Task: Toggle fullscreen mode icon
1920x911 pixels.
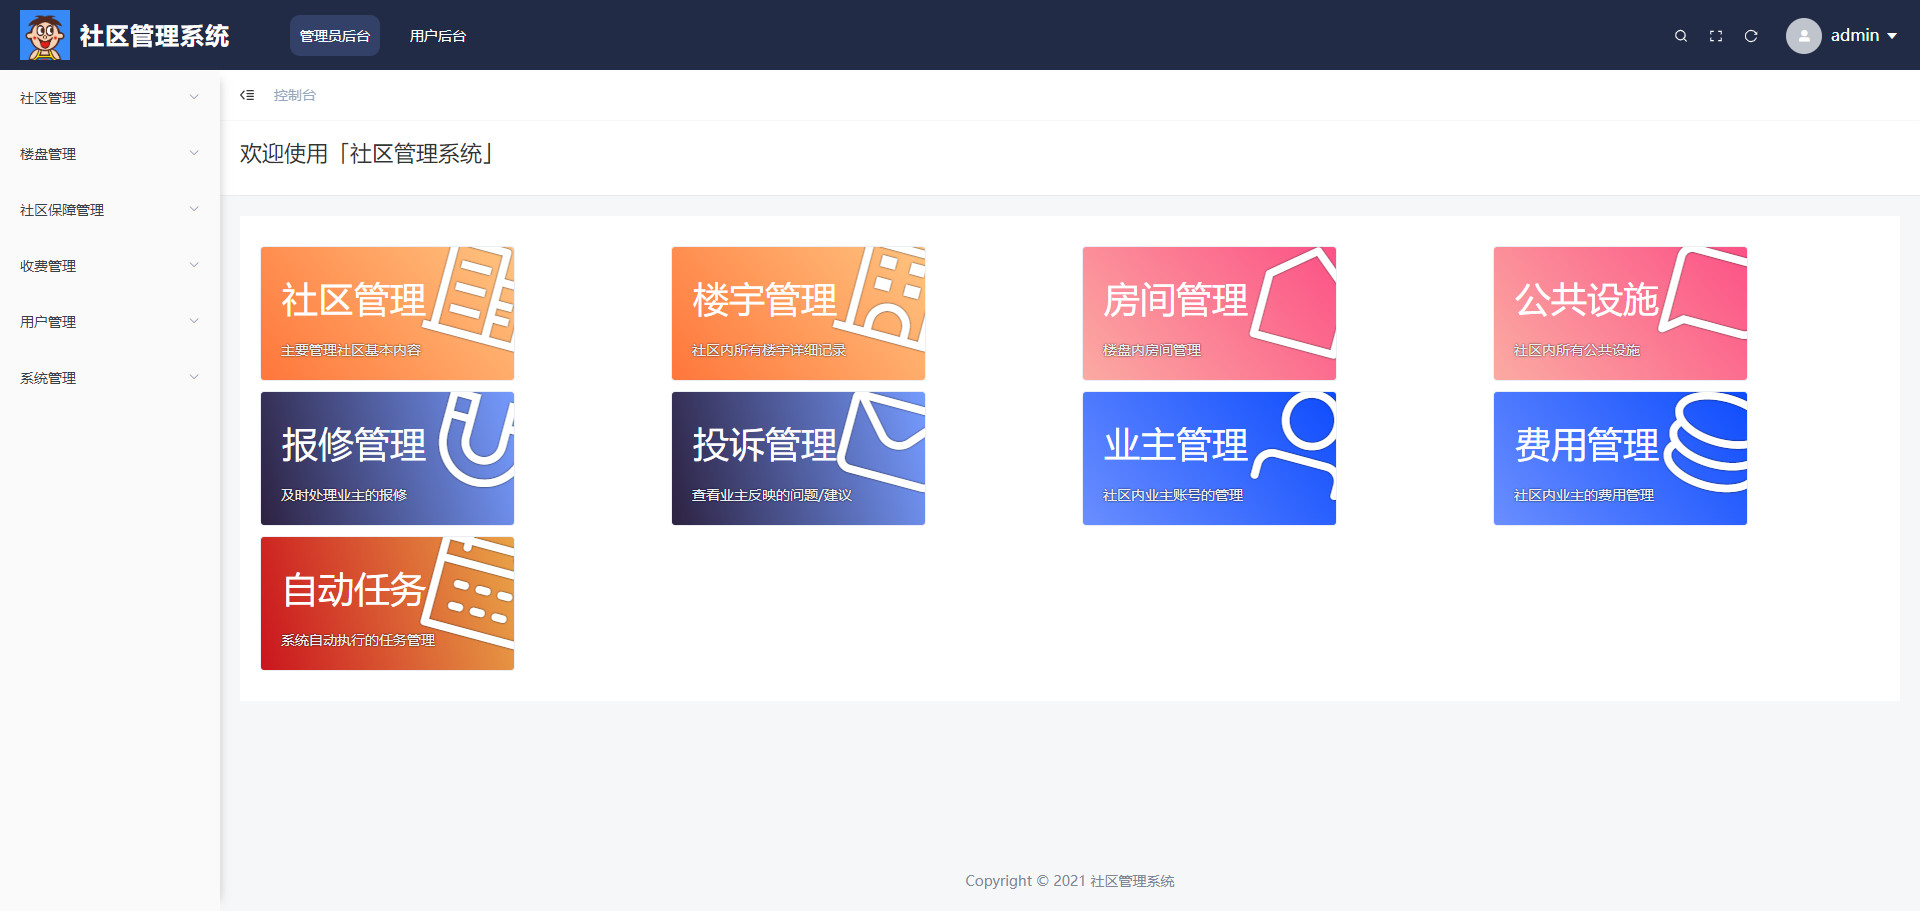Action: (1716, 36)
